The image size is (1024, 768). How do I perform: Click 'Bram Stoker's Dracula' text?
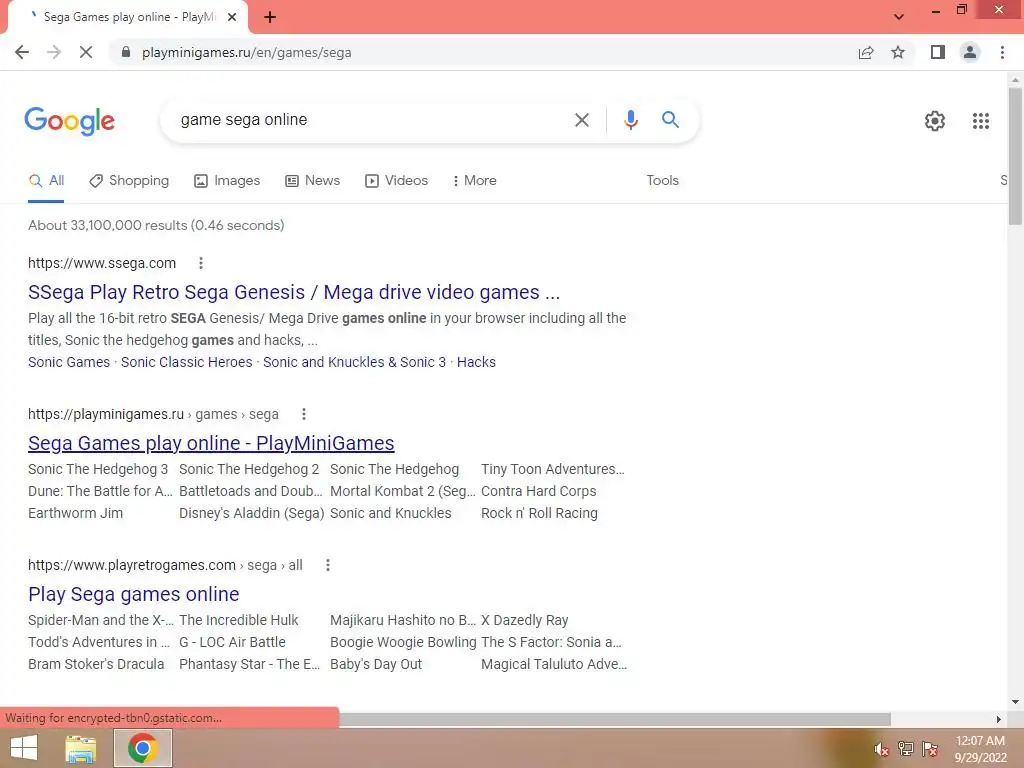(96, 664)
